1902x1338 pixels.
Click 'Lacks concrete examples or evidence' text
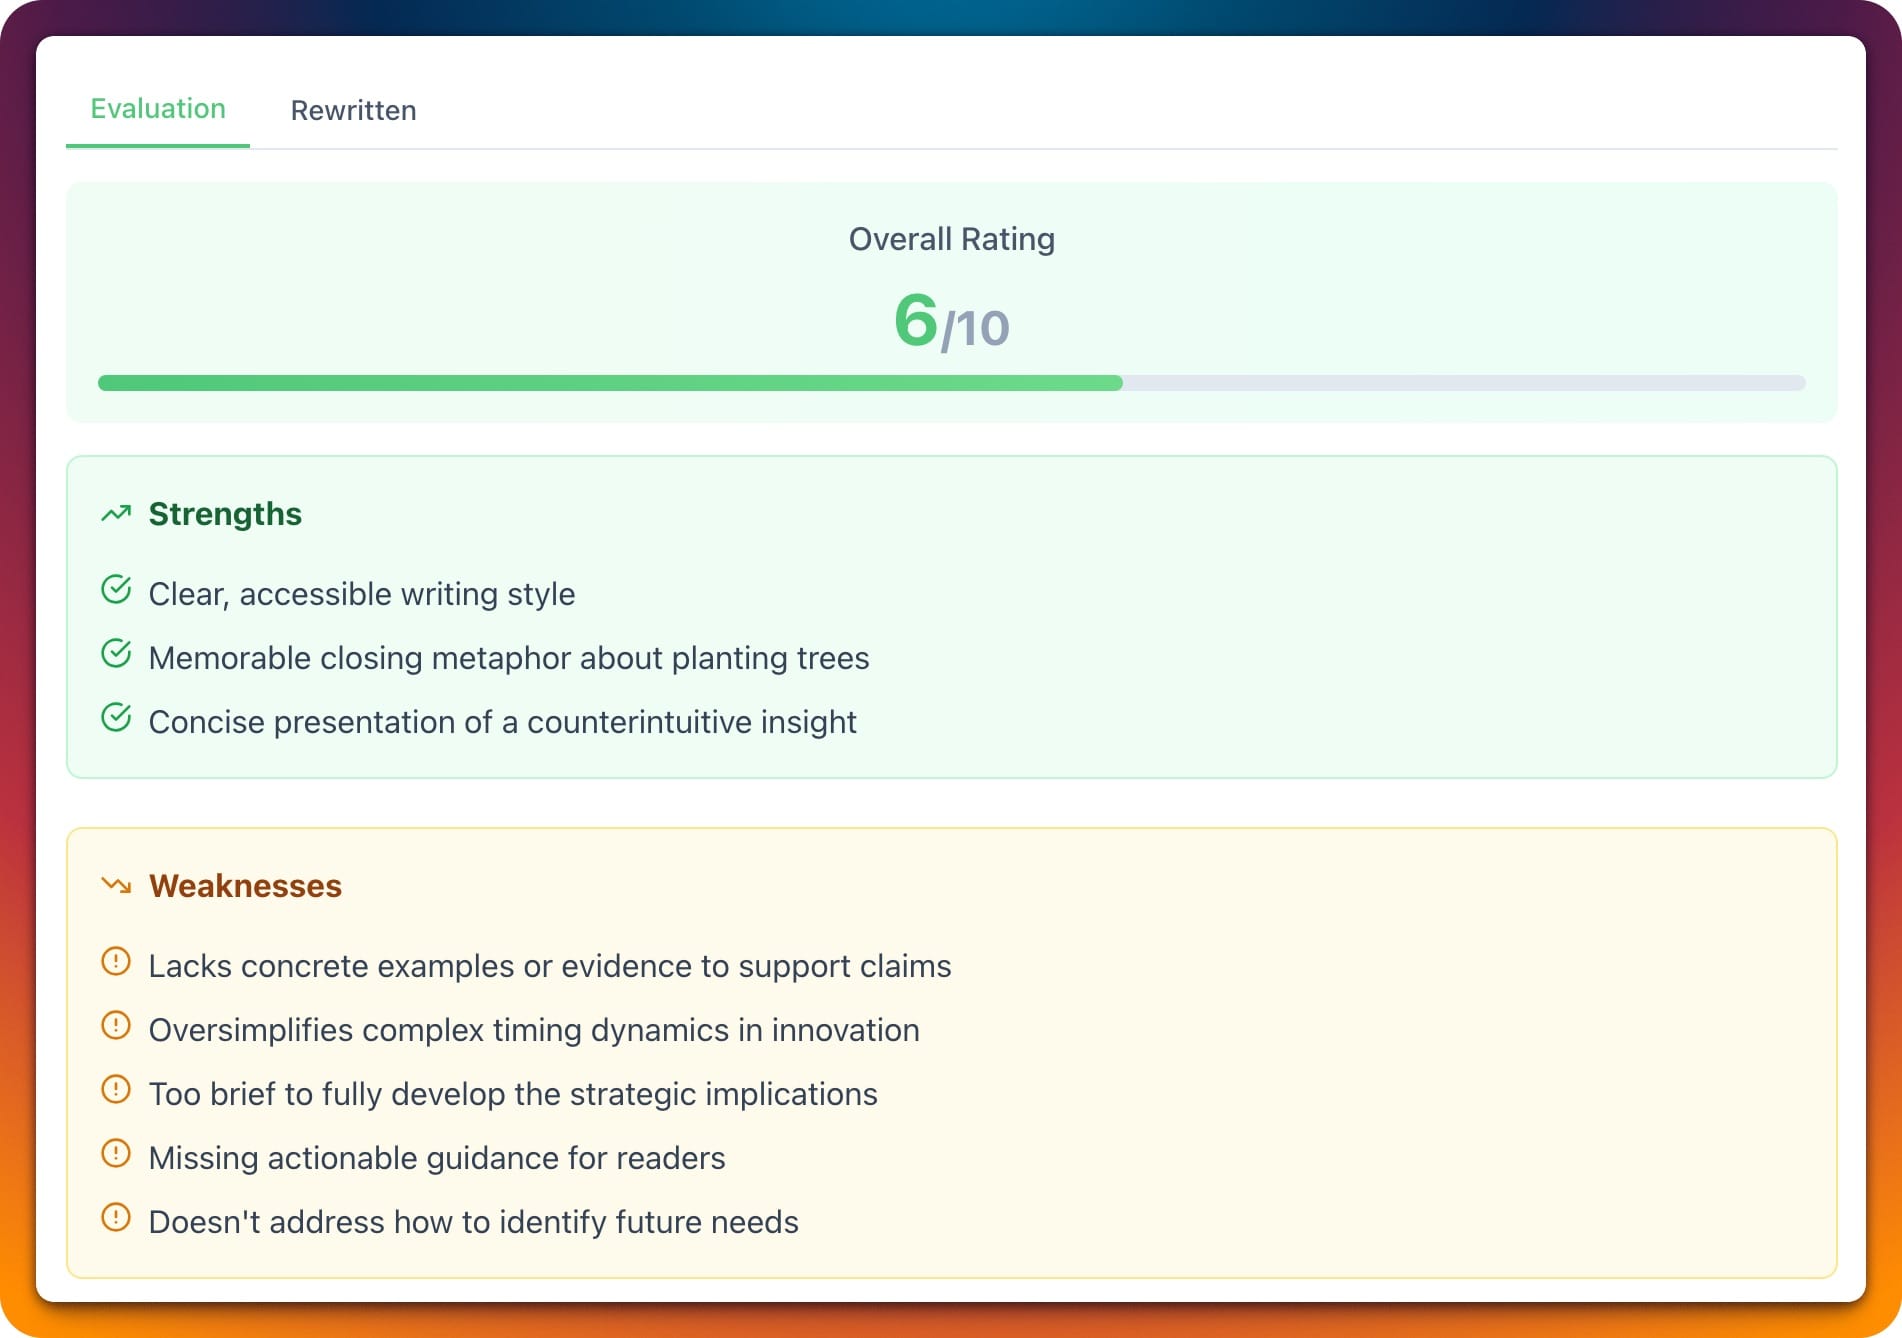tap(549, 966)
